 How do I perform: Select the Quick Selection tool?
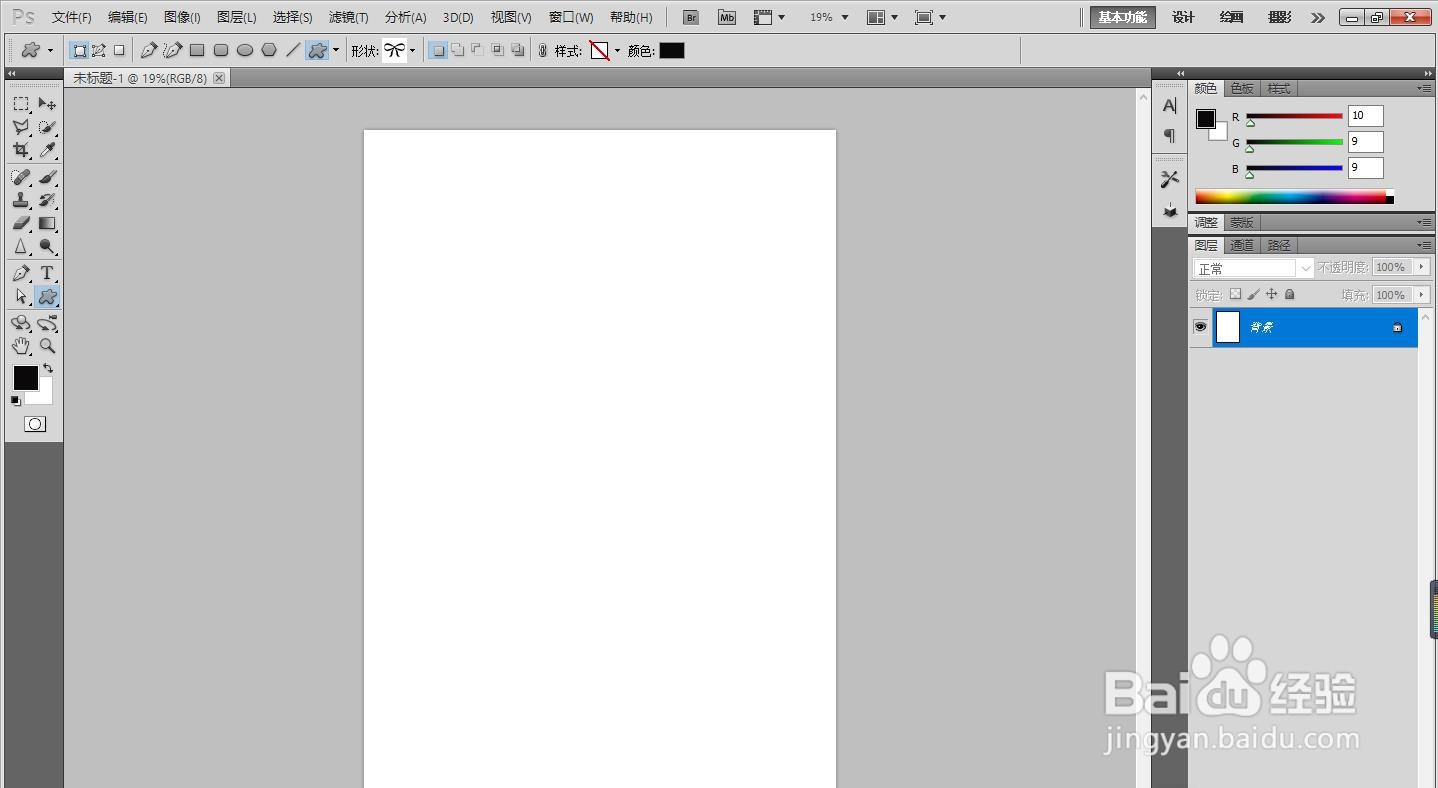point(47,127)
